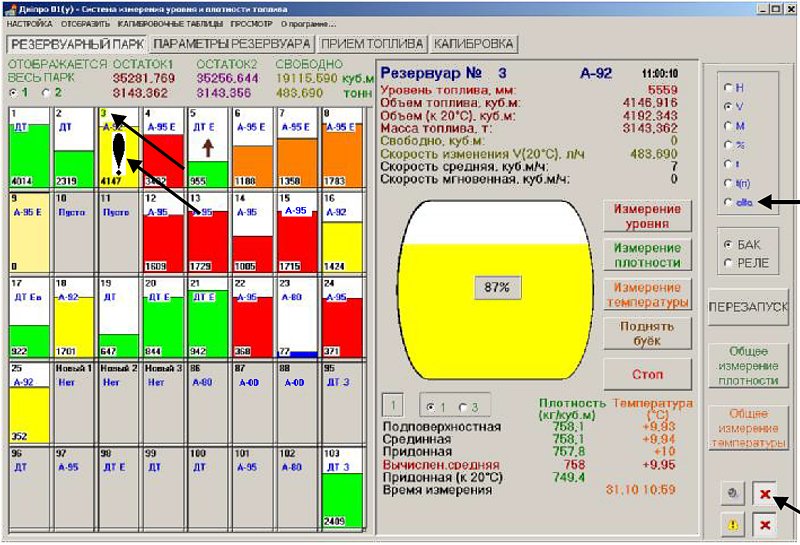Screen dimensions: 800x545
Task: Click the black exclamation mark in tank 3
Action: tap(118, 154)
